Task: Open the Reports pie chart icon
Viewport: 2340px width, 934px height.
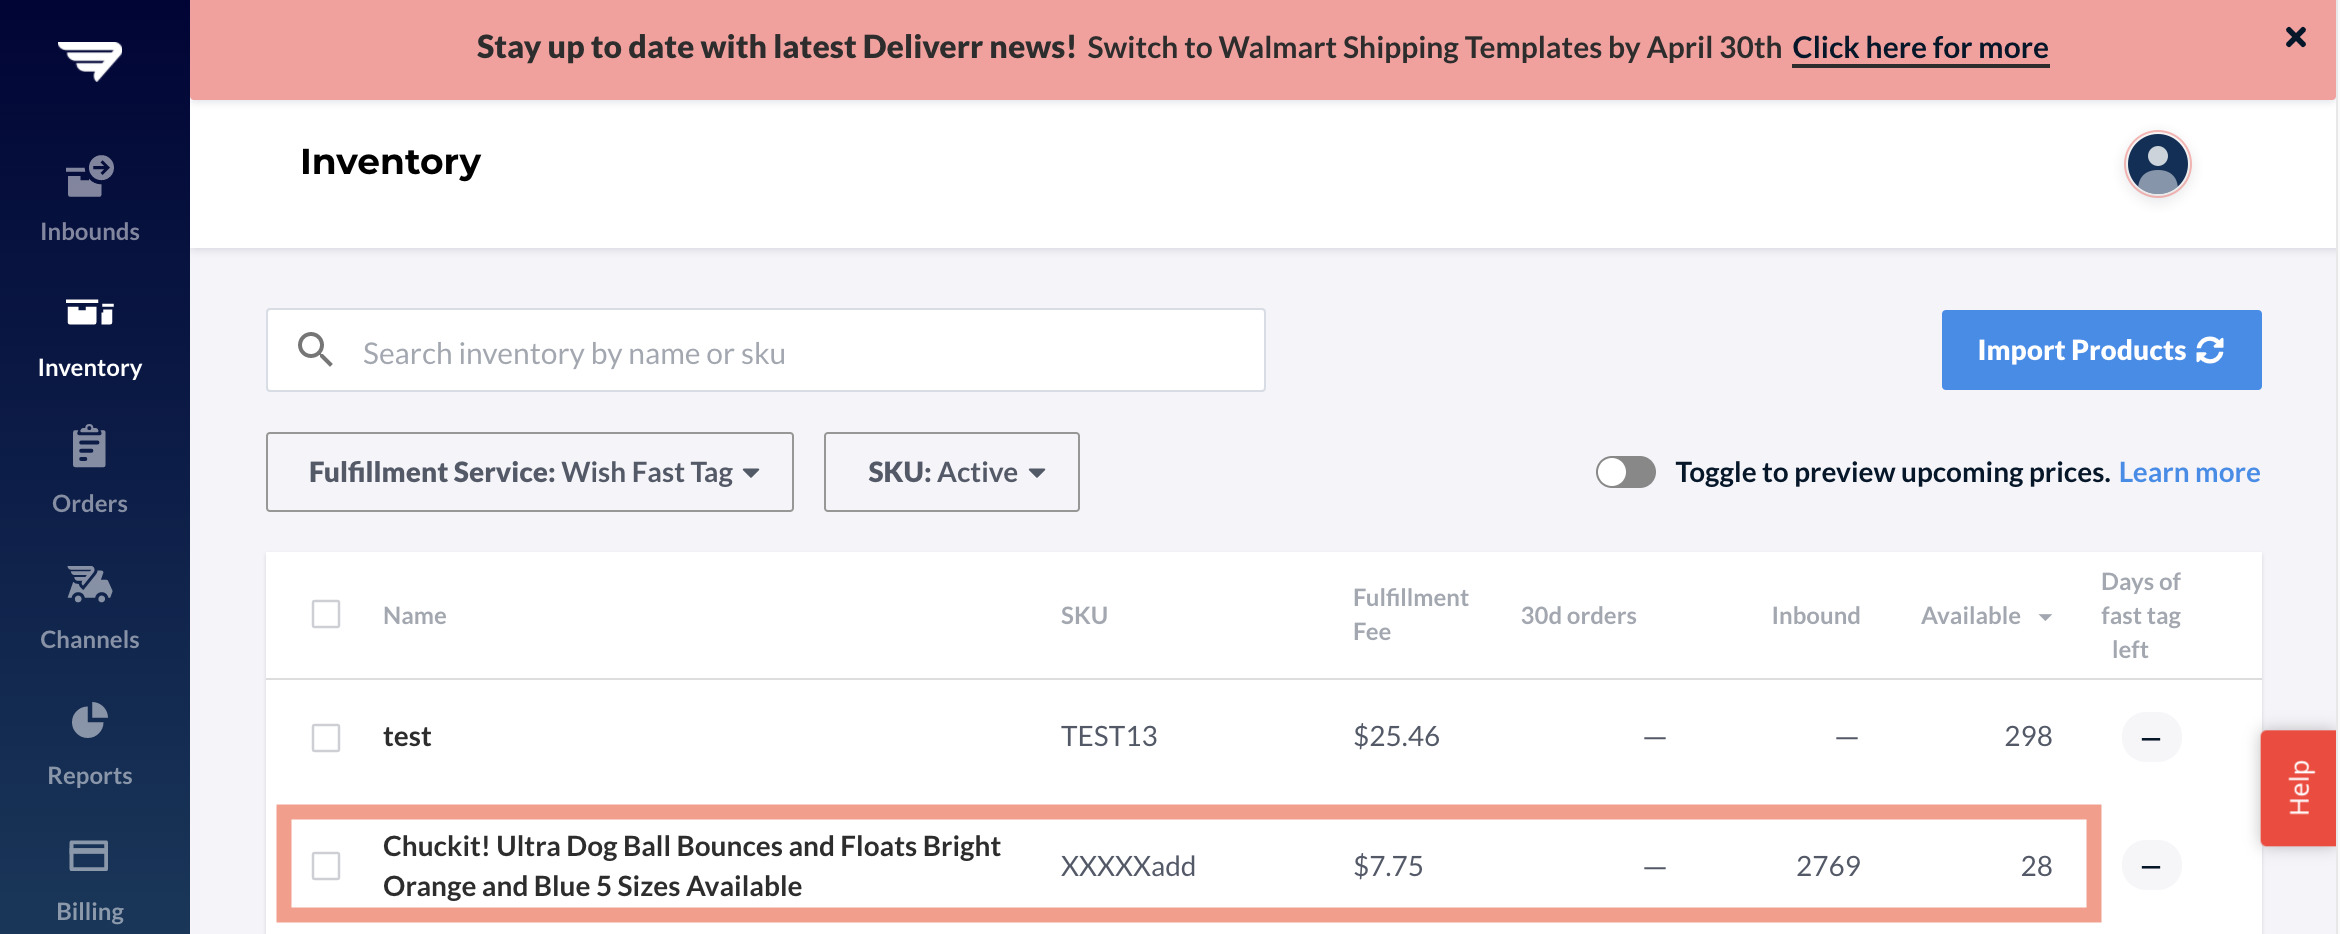Action: [89, 720]
